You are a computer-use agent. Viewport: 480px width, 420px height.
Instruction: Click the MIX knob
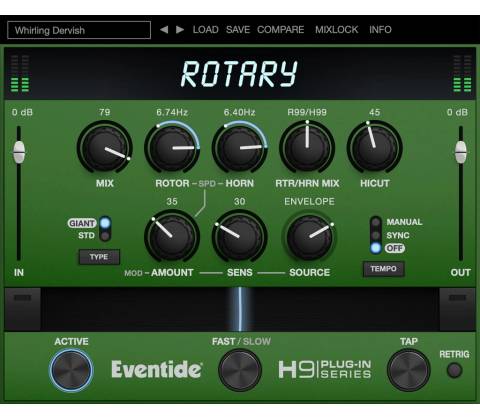click(105, 147)
